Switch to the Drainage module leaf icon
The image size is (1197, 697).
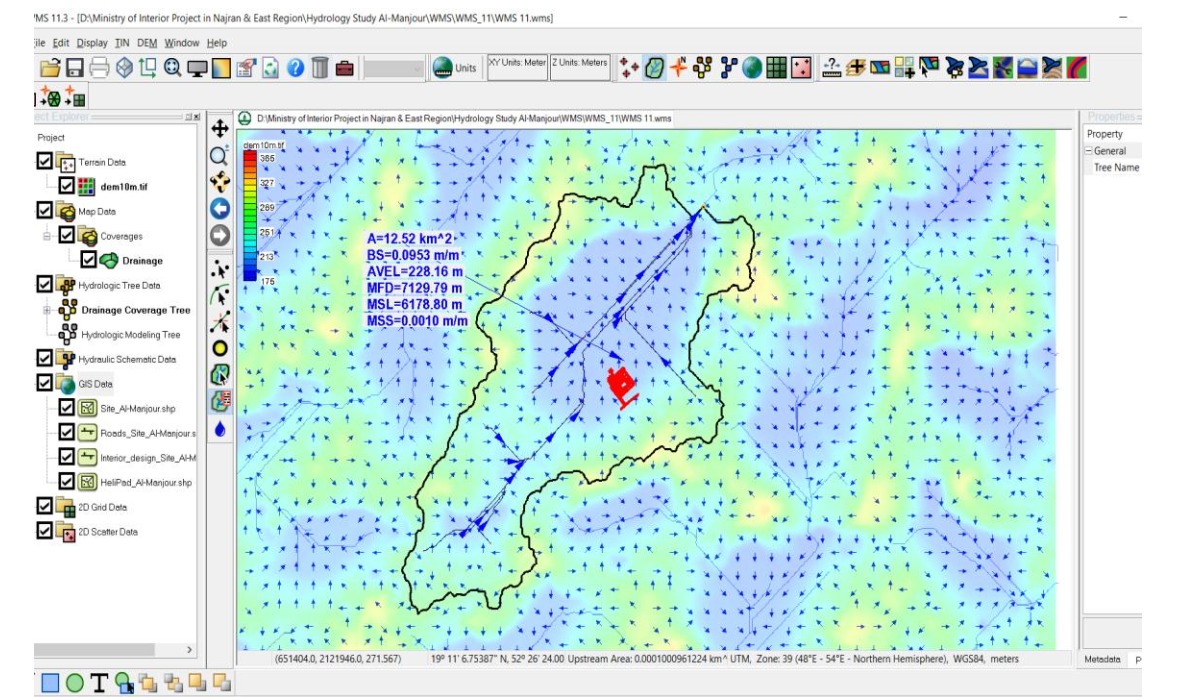654,68
